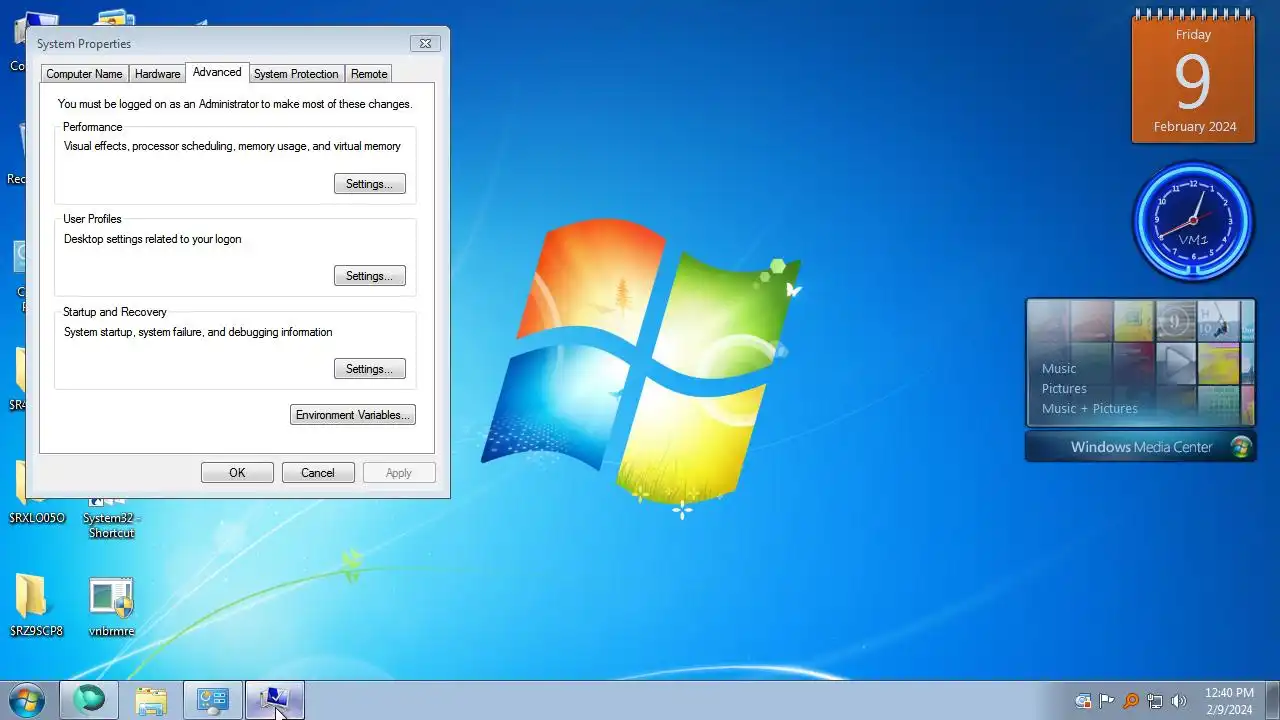Open the green globe browser in taskbar
The width and height of the screenshot is (1280, 720).
89,700
